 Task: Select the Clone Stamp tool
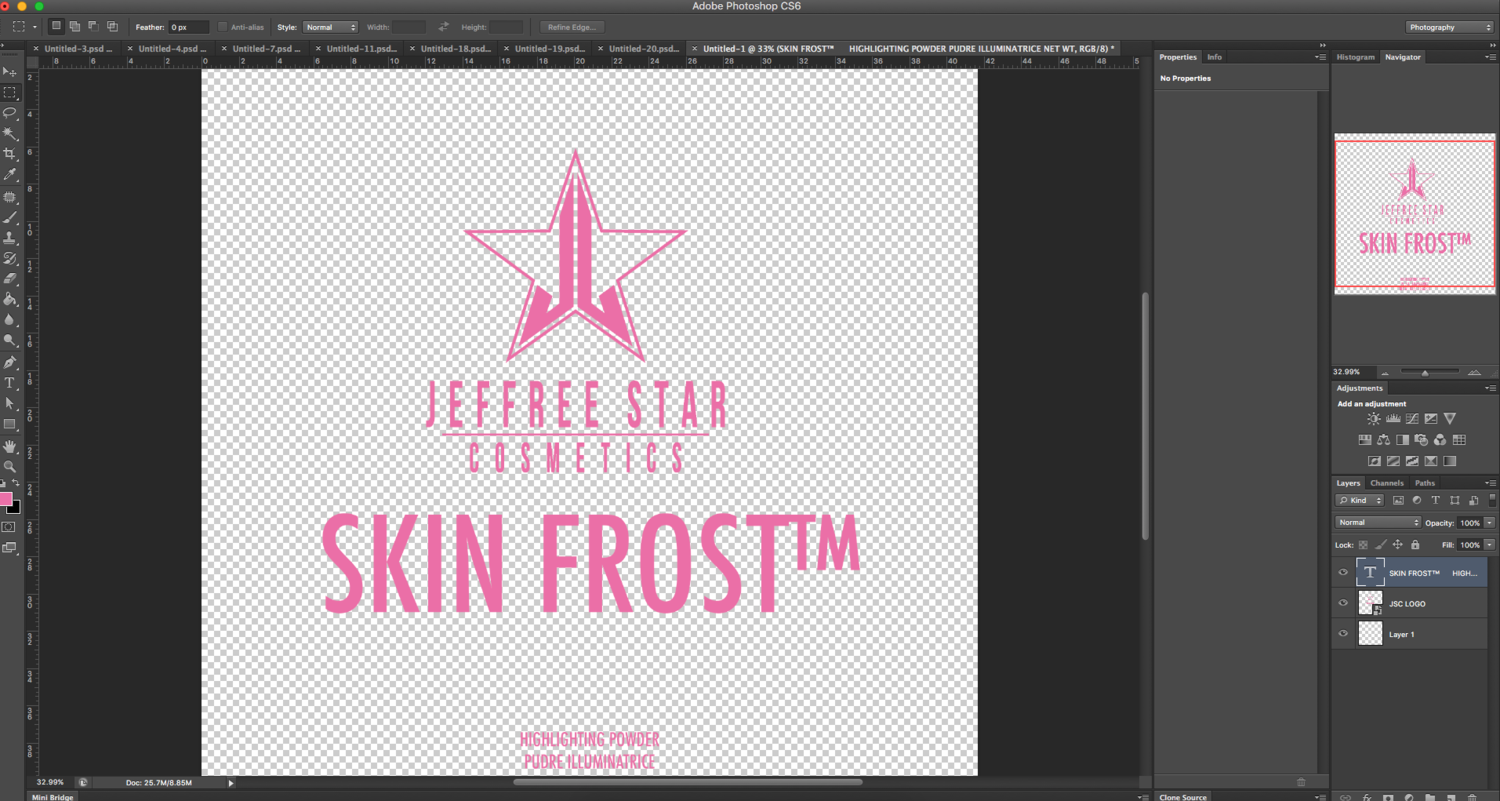pyautogui.click(x=10, y=238)
